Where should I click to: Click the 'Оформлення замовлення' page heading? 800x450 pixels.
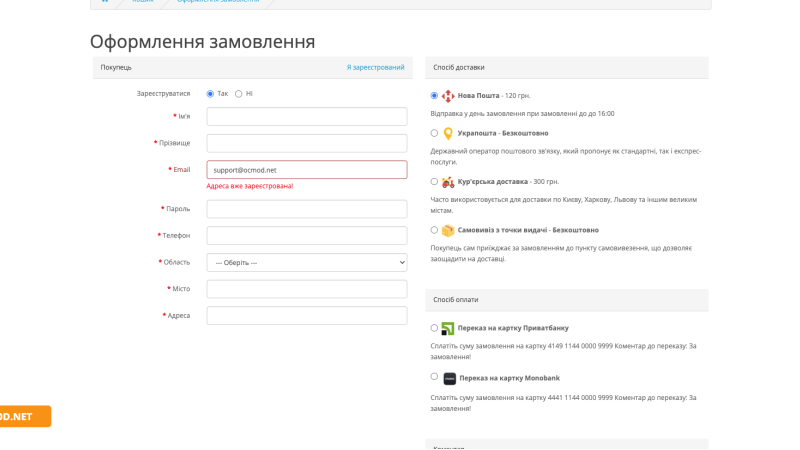(203, 42)
